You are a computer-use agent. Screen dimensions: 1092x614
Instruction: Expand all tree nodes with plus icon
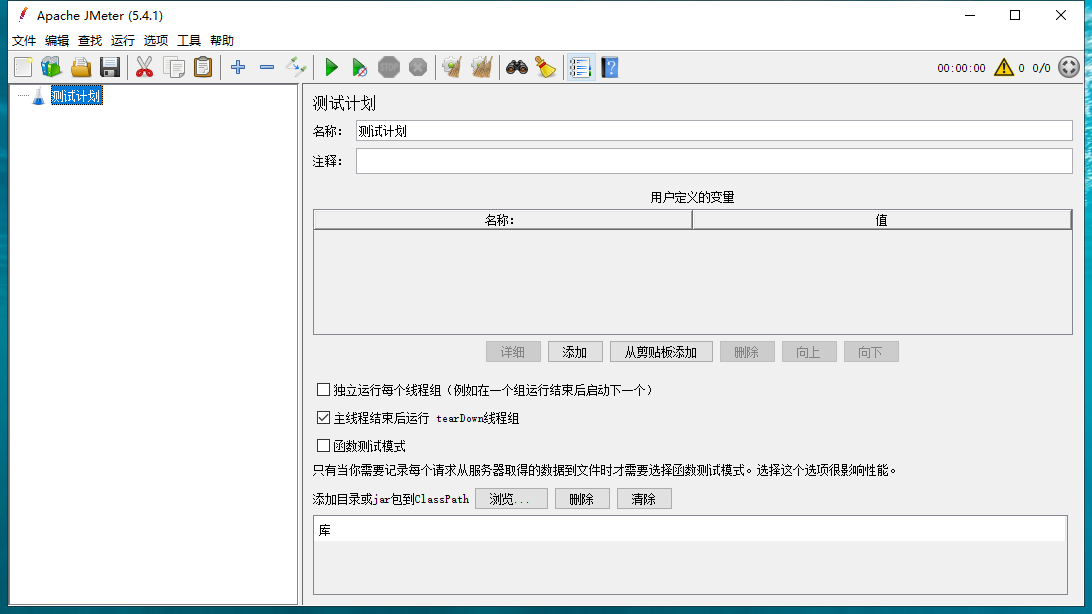238,68
